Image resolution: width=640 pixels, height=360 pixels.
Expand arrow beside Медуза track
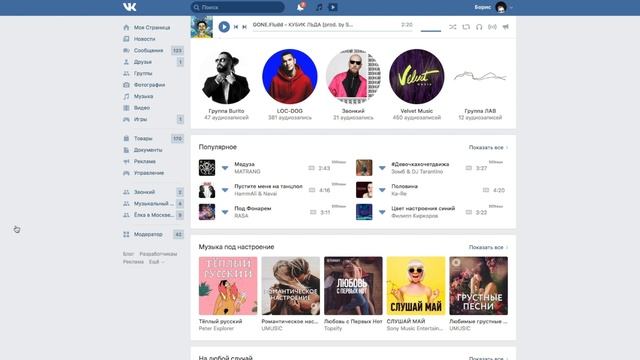[x=225, y=168]
